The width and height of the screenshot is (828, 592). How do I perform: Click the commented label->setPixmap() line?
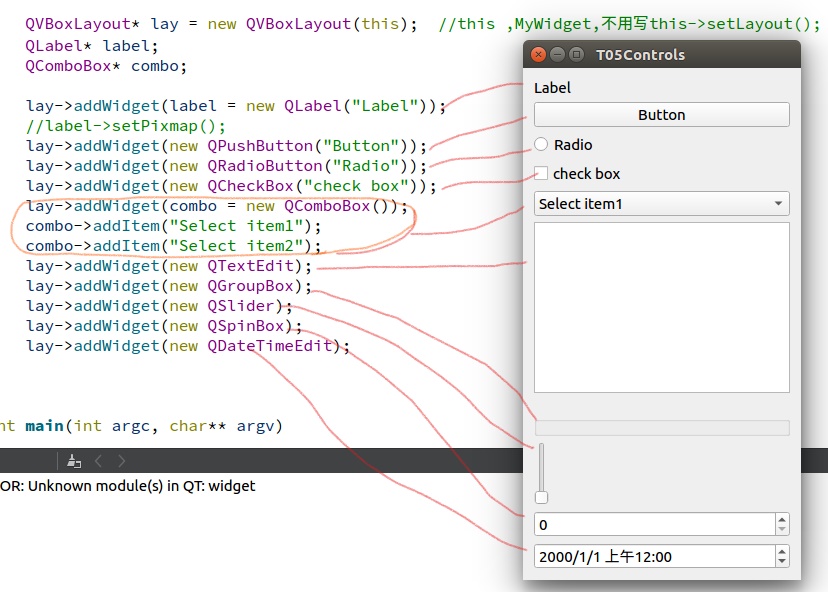(126, 126)
